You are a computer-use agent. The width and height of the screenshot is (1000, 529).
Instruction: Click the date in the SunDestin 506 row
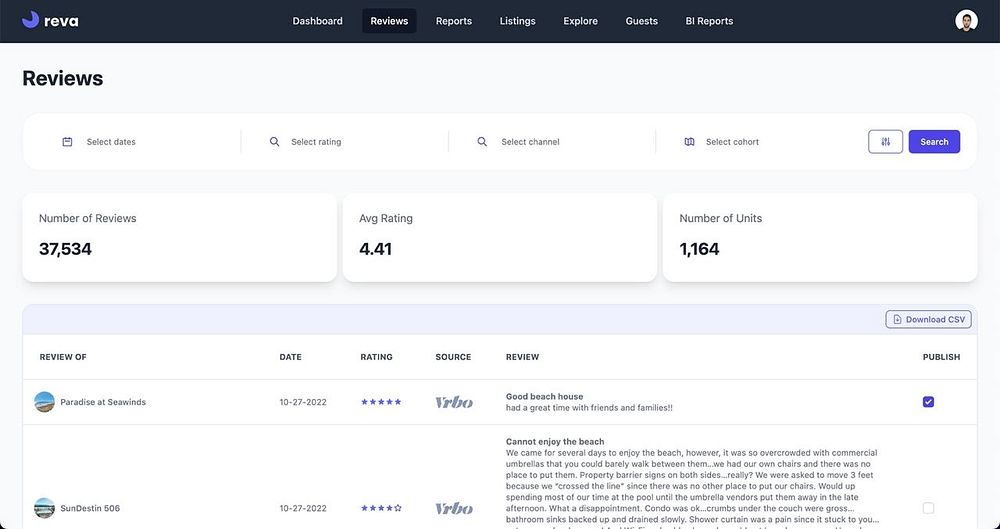click(x=303, y=509)
